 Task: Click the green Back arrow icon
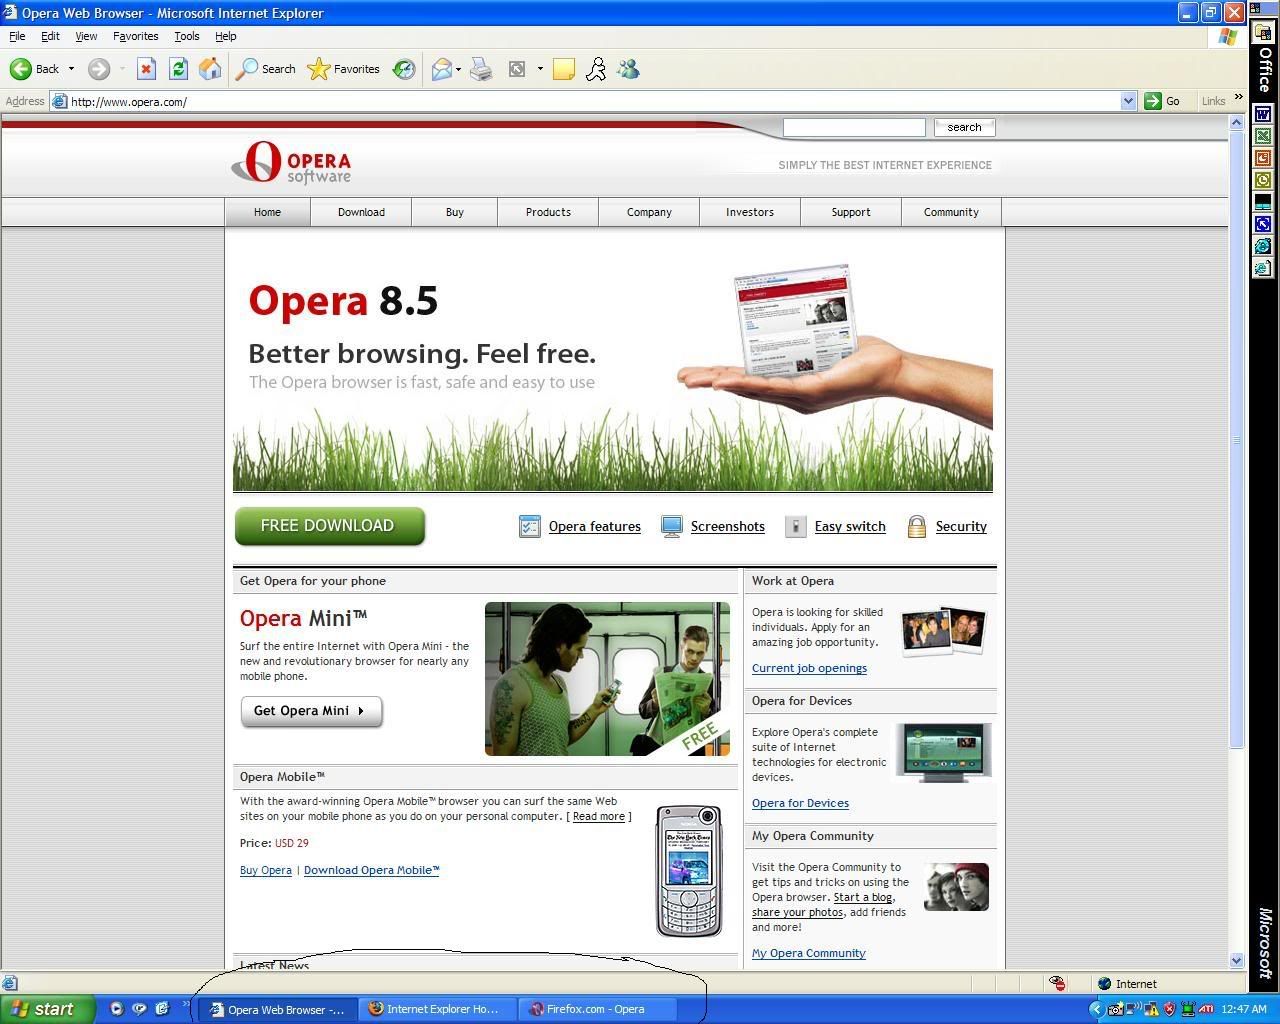coord(20,69)
